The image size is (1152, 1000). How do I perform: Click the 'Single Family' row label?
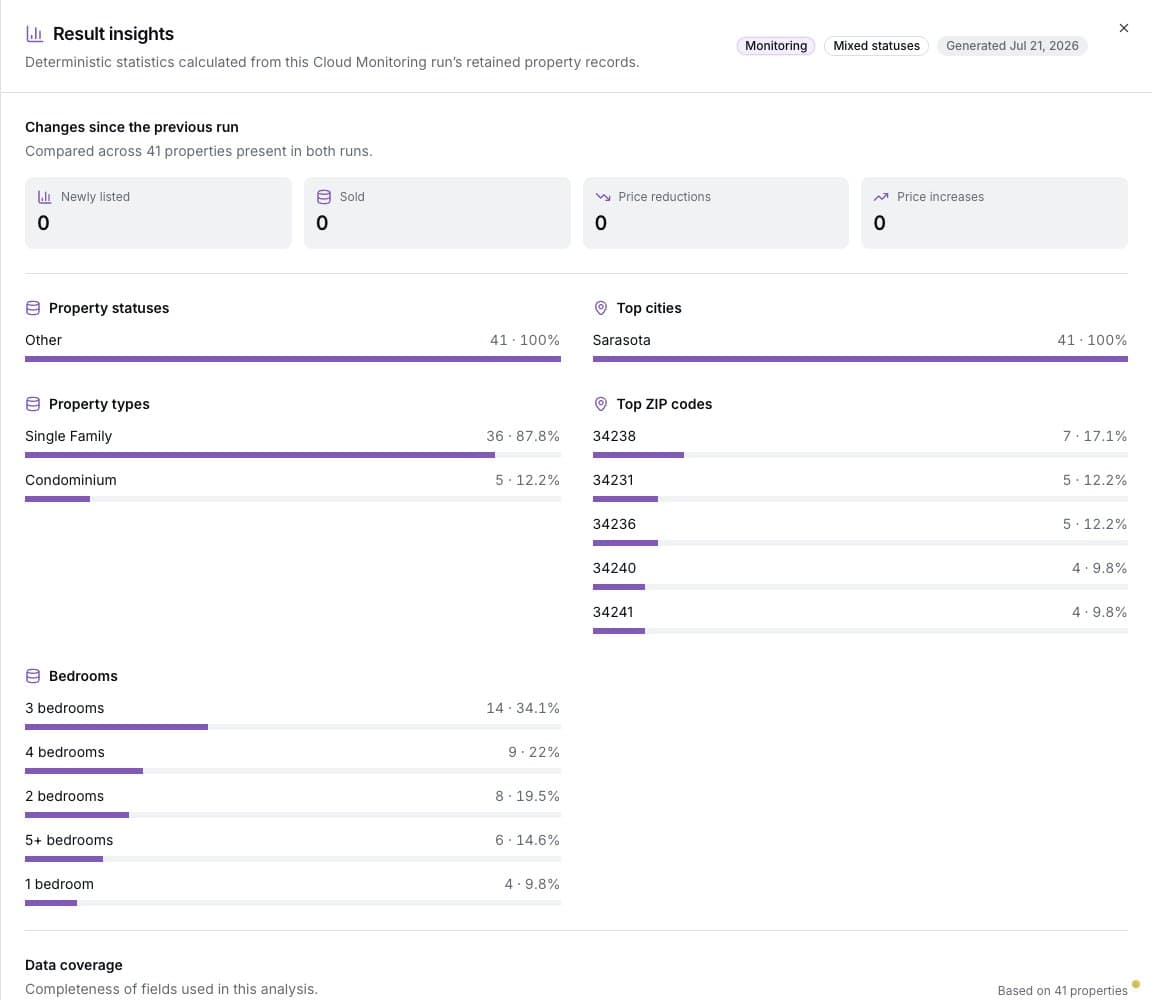tap(68, 436)
